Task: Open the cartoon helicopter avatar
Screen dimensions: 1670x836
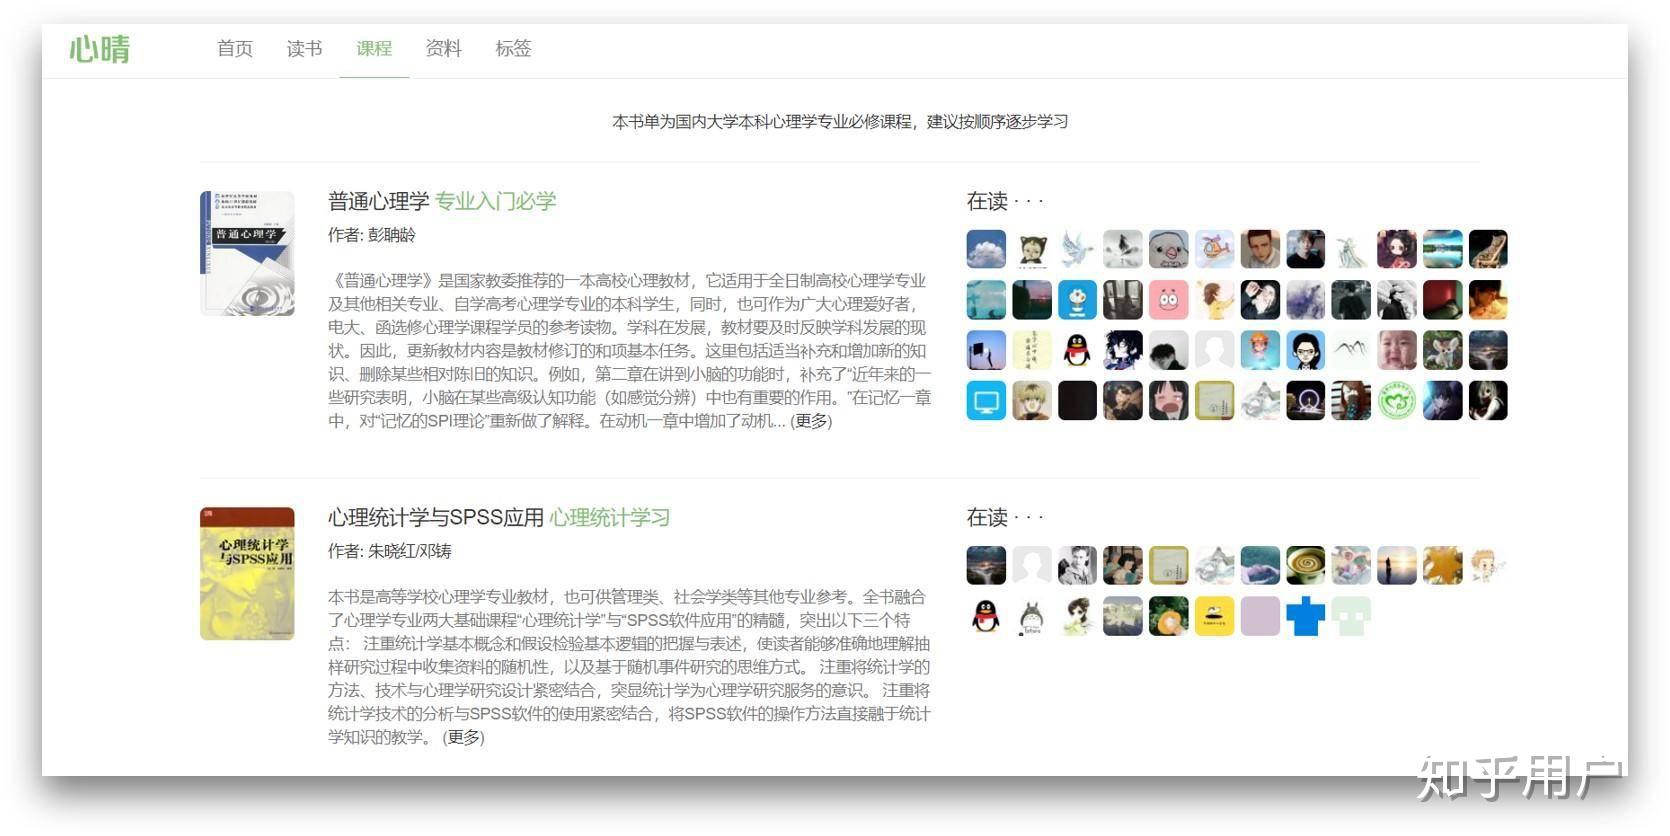Action: click(1214, 249)
